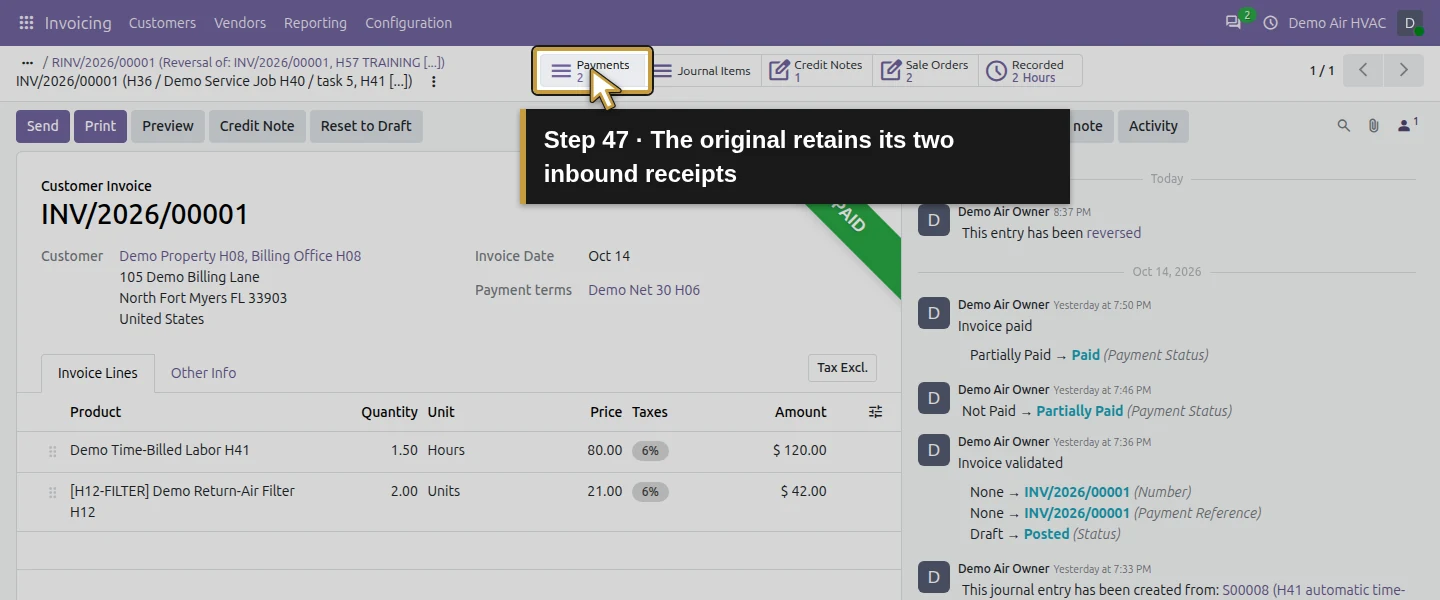Open the Vendors menu
Viewport: 1440px width, 600px height.
tap(240, 22)
